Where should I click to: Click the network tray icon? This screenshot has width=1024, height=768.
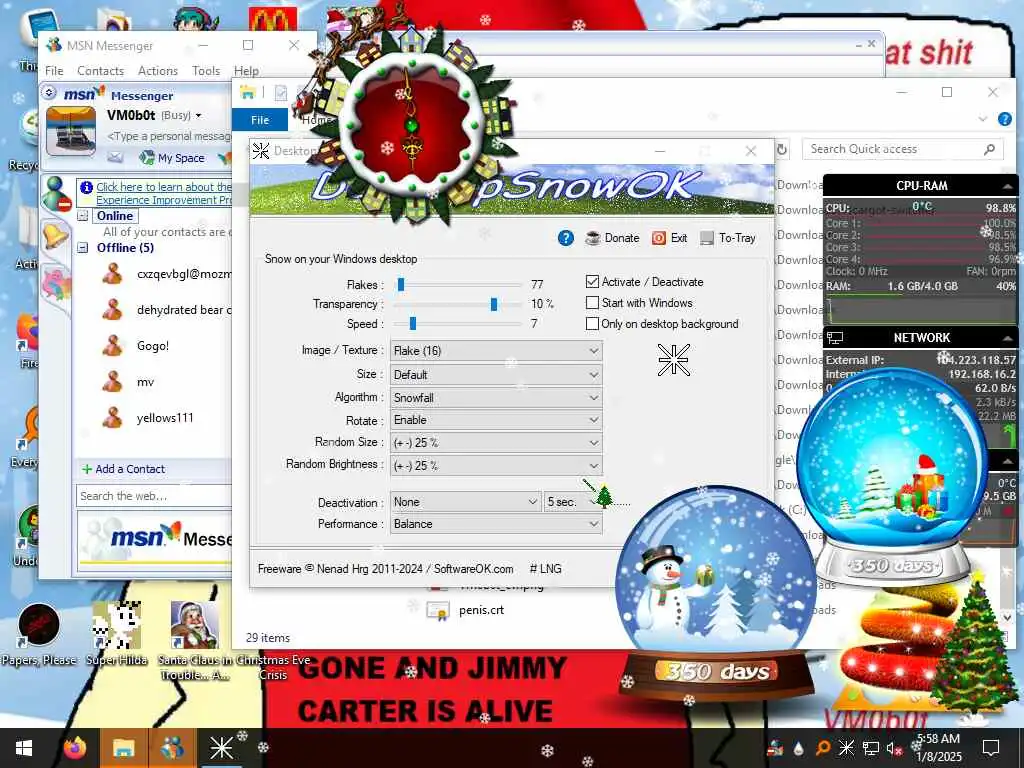[871, 748]
